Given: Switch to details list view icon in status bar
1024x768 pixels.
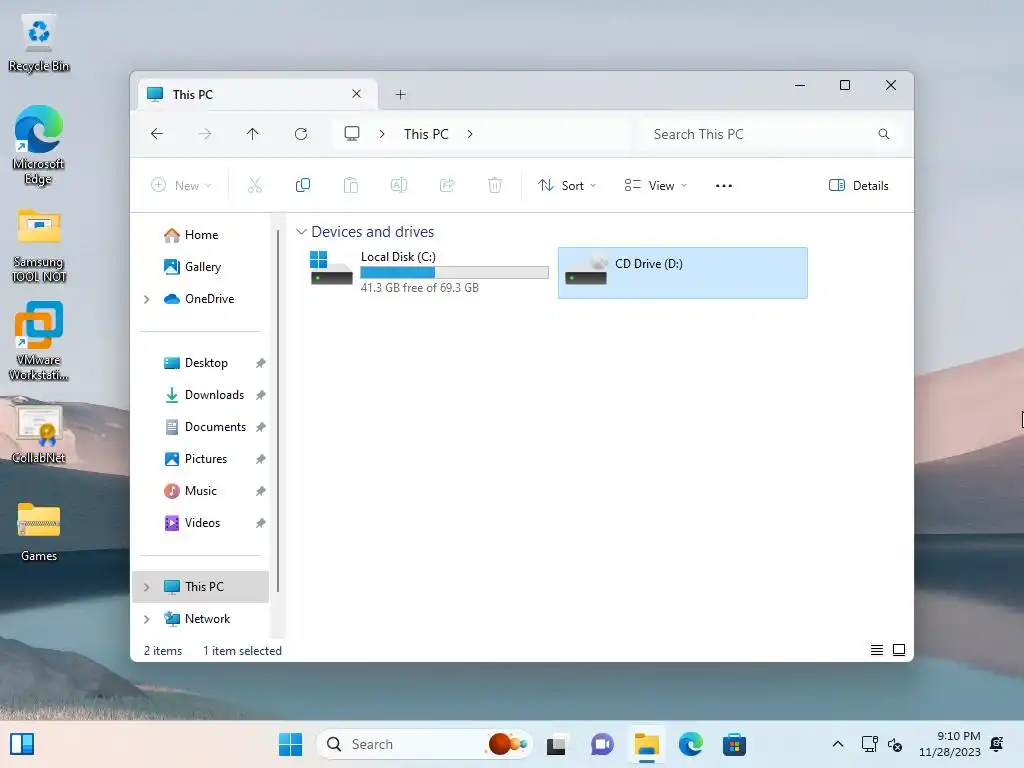Looking at the screenshot, I should 876,650.
